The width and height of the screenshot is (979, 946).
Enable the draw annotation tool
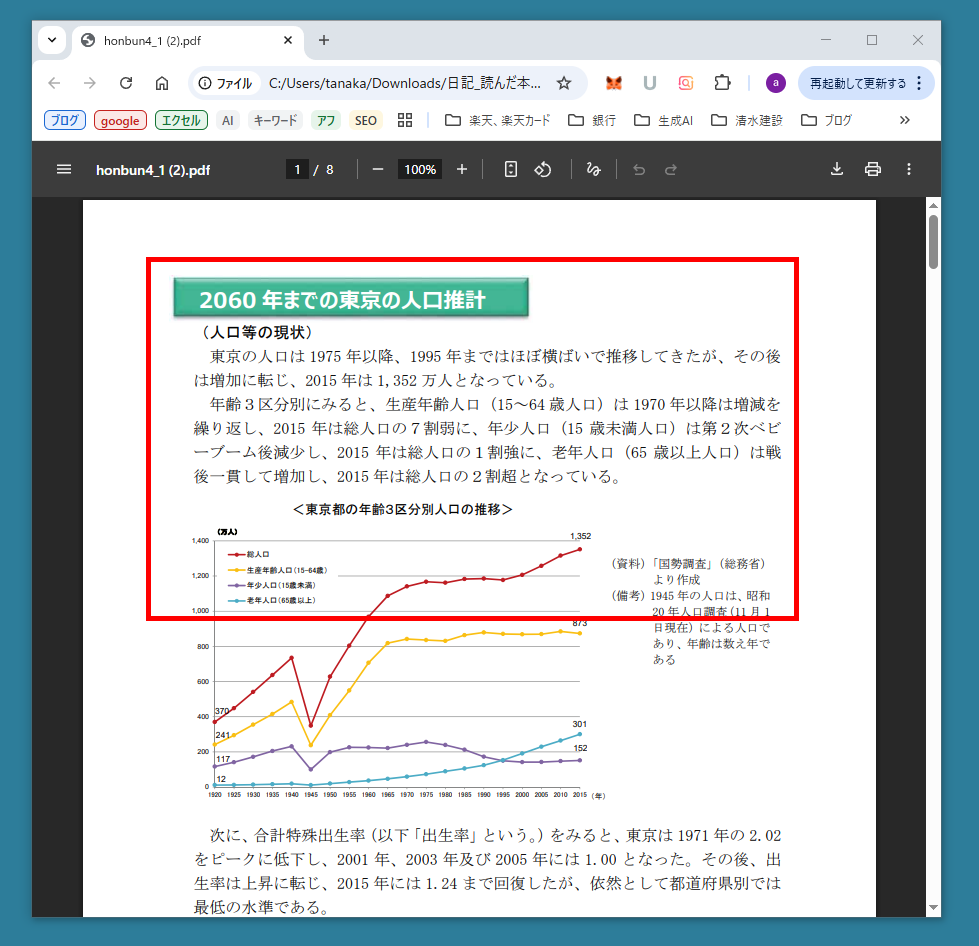tap(593, 169)
